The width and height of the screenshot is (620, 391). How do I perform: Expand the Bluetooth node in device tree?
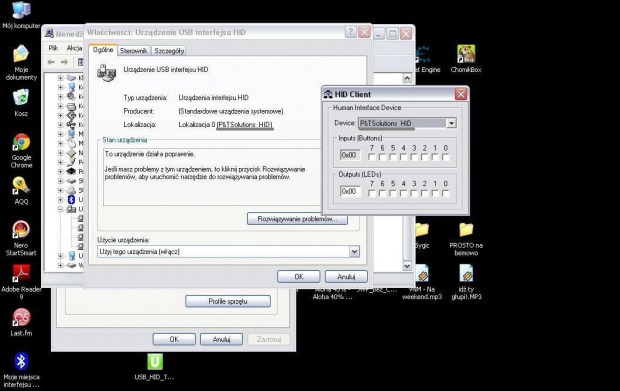[x=60, y=200]
